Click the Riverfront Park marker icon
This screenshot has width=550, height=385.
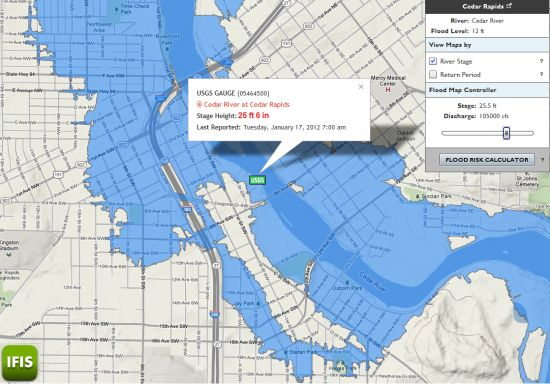click(x=167, y=49)
